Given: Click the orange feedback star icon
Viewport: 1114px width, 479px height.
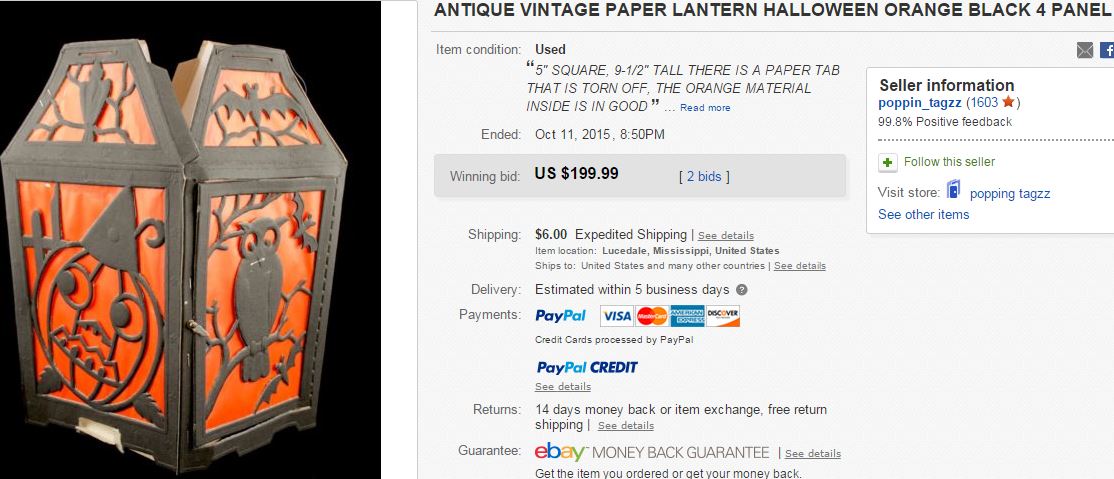Looking at the screenshot, I should click(x=1008, y=102).
